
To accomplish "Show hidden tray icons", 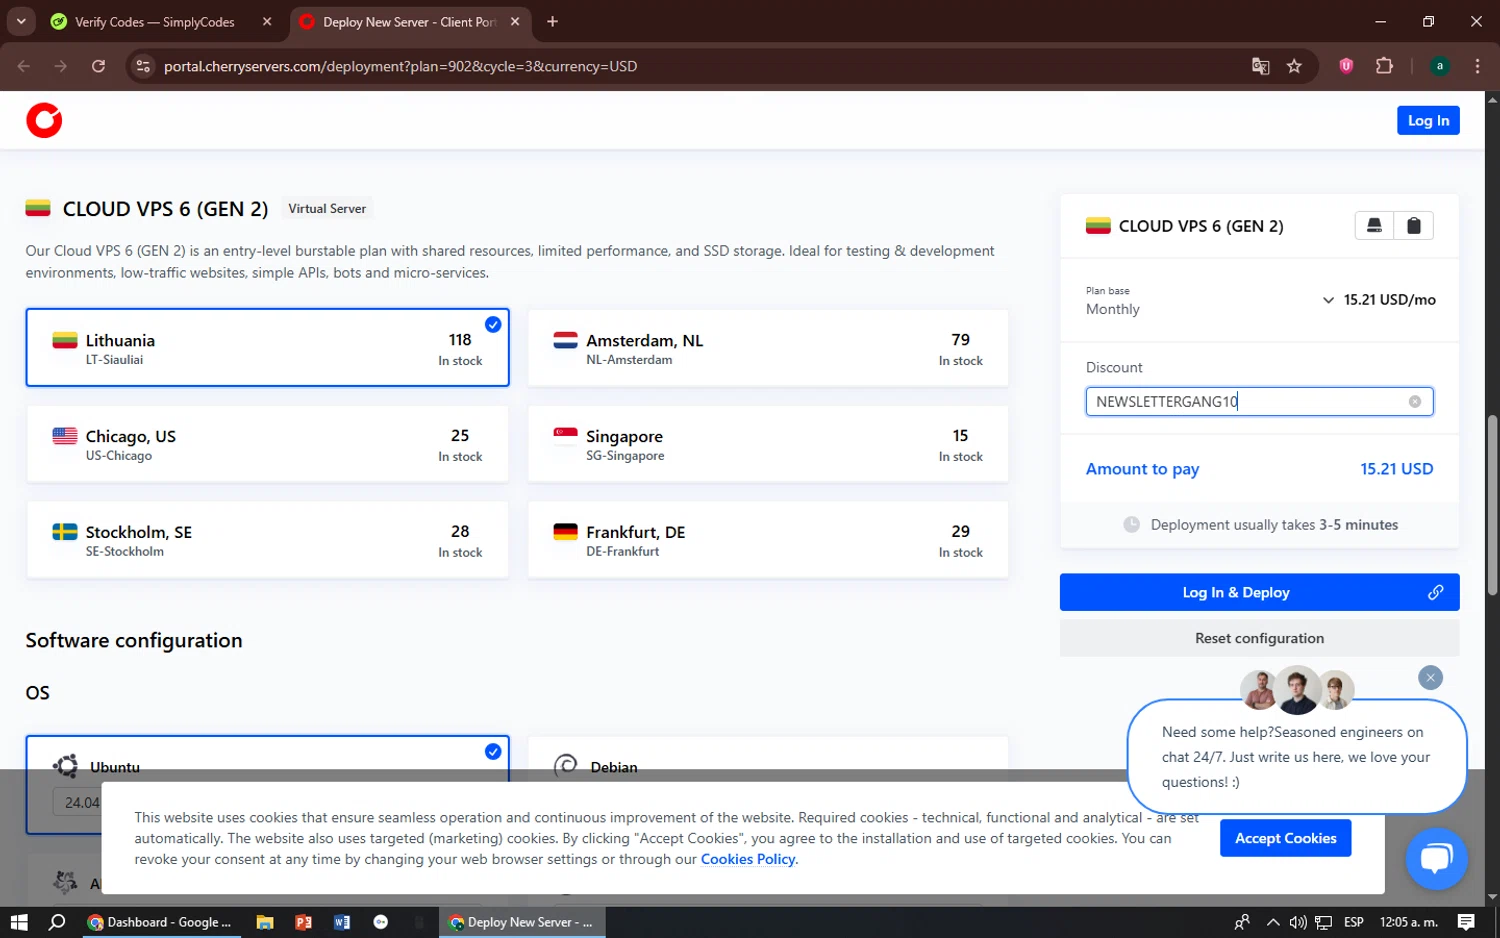I will 1273,922.
